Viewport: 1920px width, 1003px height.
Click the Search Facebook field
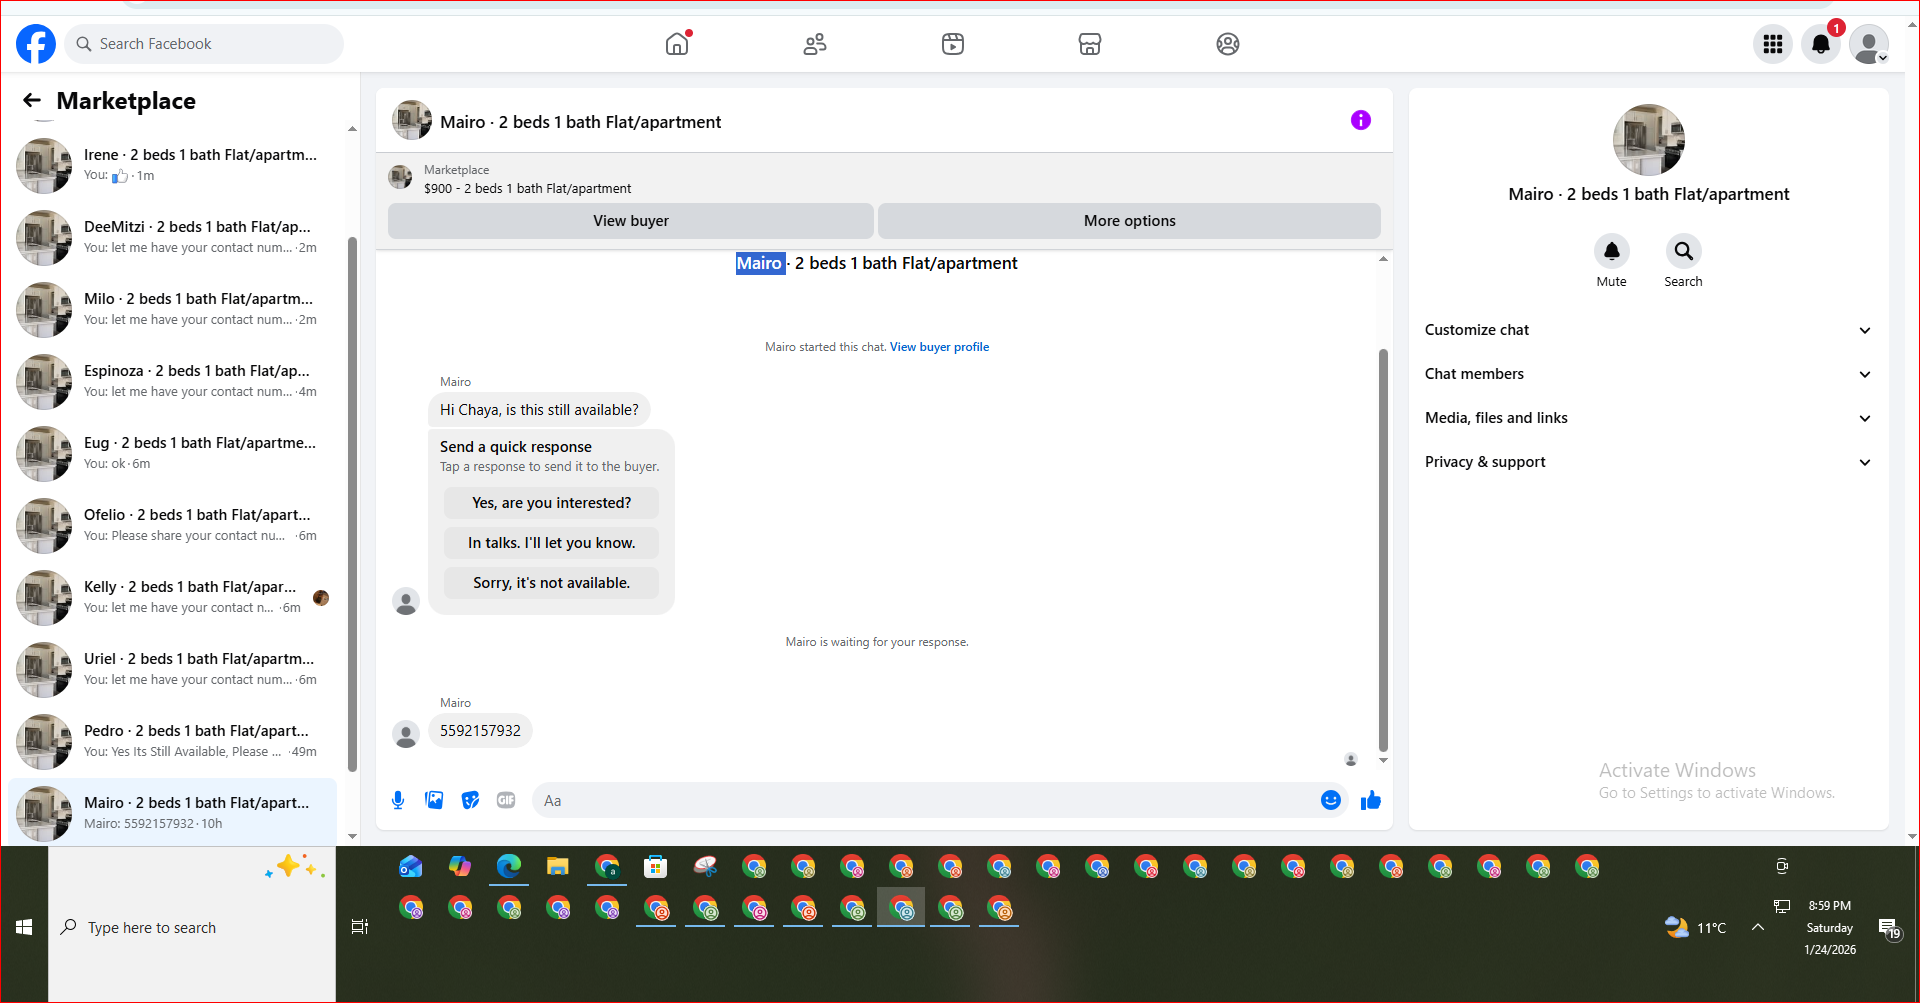[x=205, y=44]
